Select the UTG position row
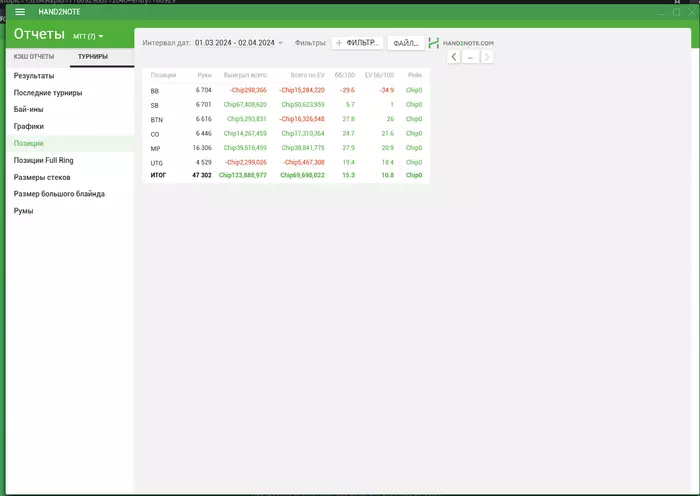Viewport: 700px width, 496px height. coord(286,163)
